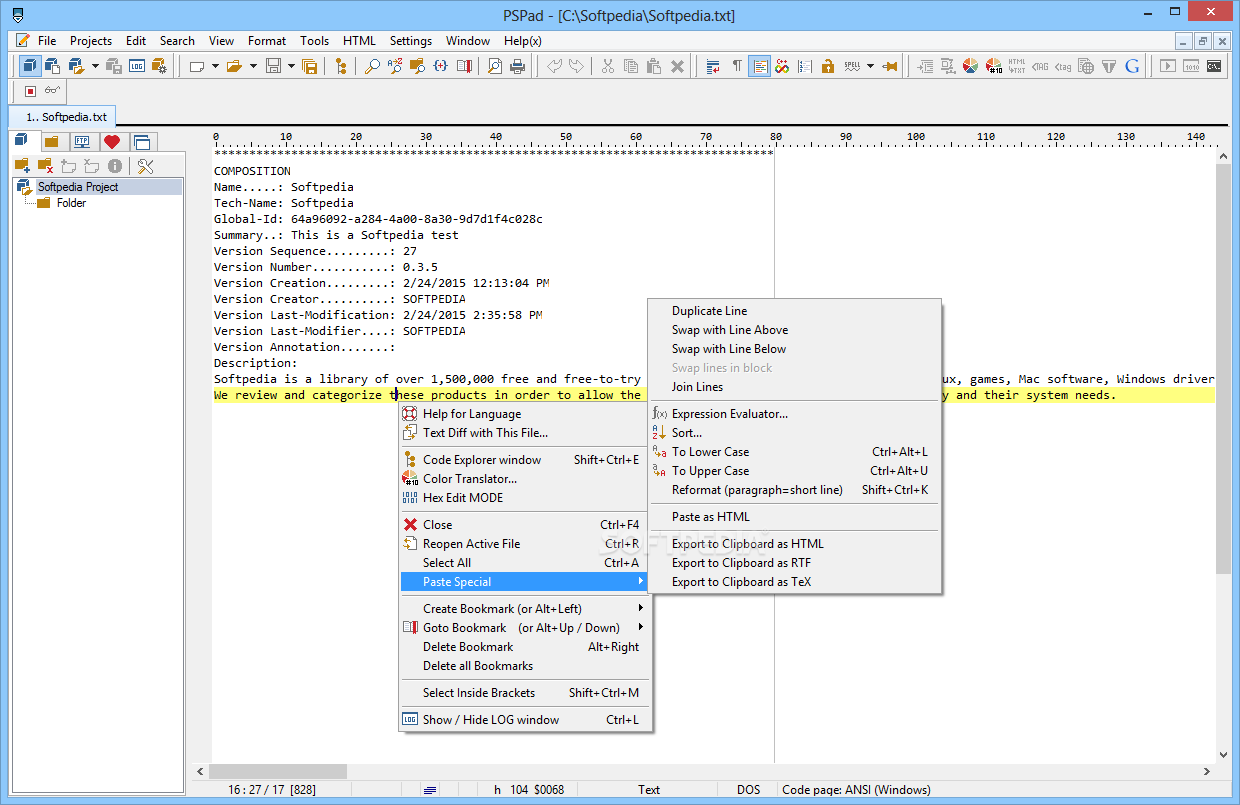Toggle the pin stay-on-top icon
1240x805 pixels.
click(889, 66)
